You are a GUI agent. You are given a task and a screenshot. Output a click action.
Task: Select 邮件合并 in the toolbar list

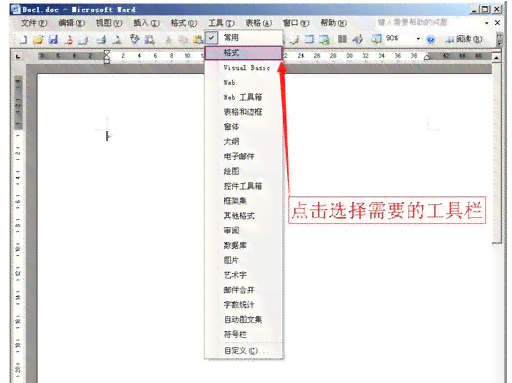pos(244,290)
